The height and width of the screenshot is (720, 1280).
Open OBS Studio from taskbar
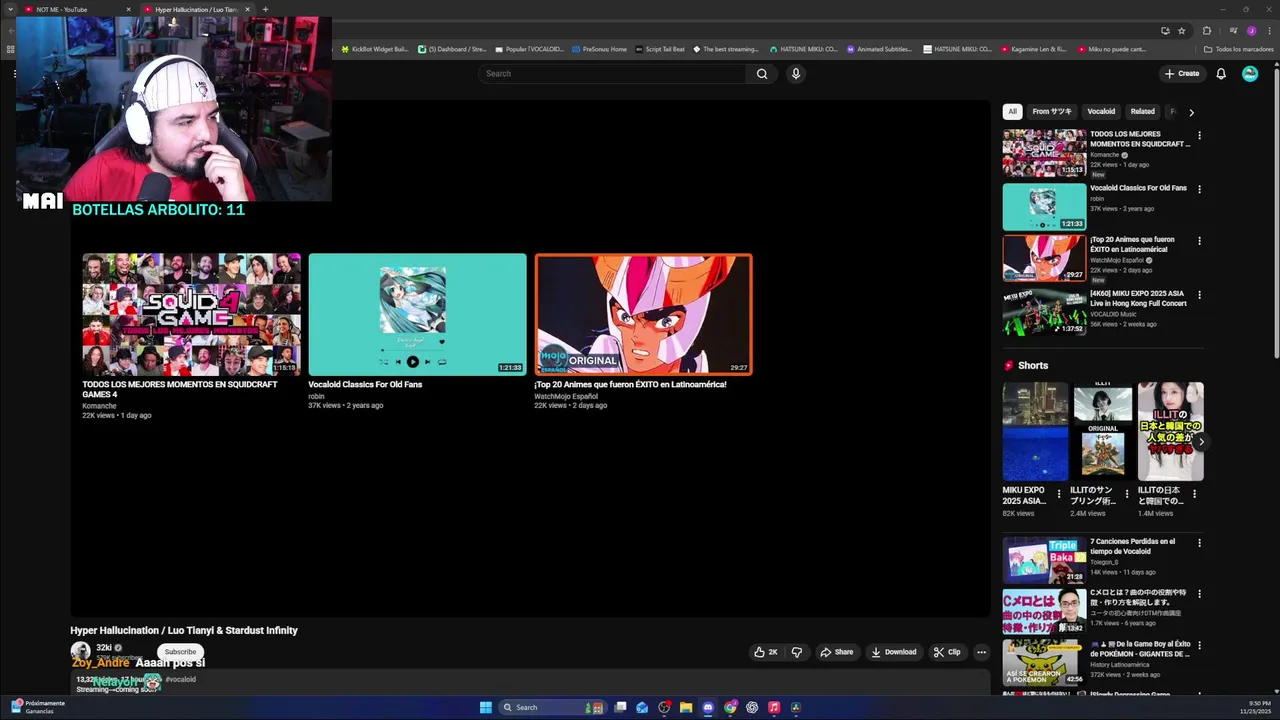pos(664,707)
